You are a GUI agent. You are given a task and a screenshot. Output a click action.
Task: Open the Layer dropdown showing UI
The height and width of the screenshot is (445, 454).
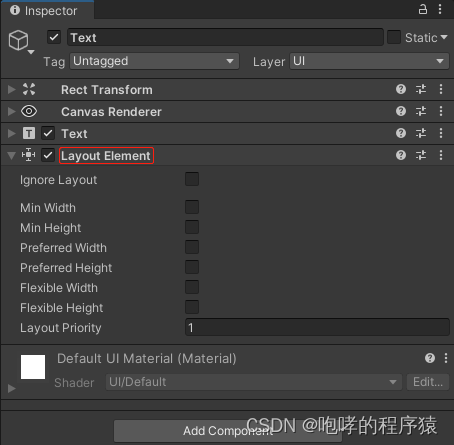369,61
